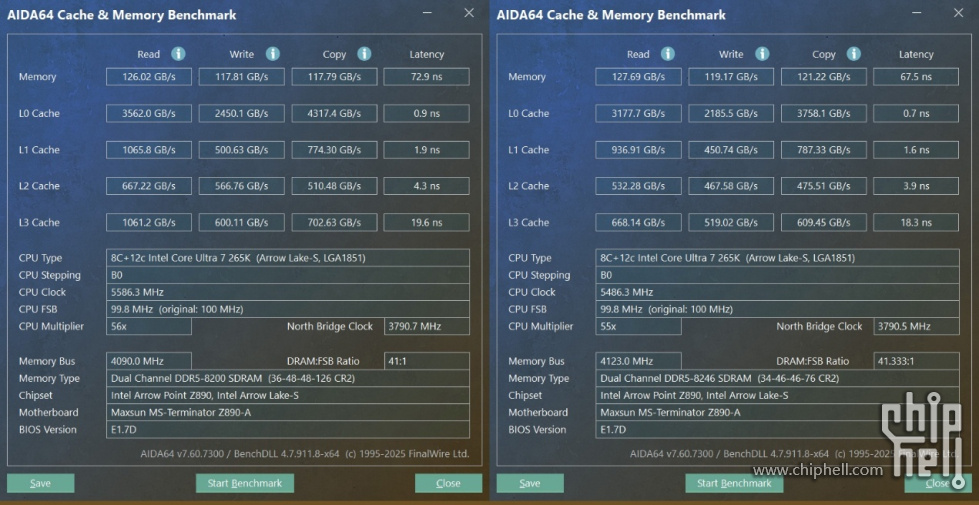The width and height of the screenshot is (979, 505).
Task: Close the left benchmark window via Close button
Action: [448, 483]
